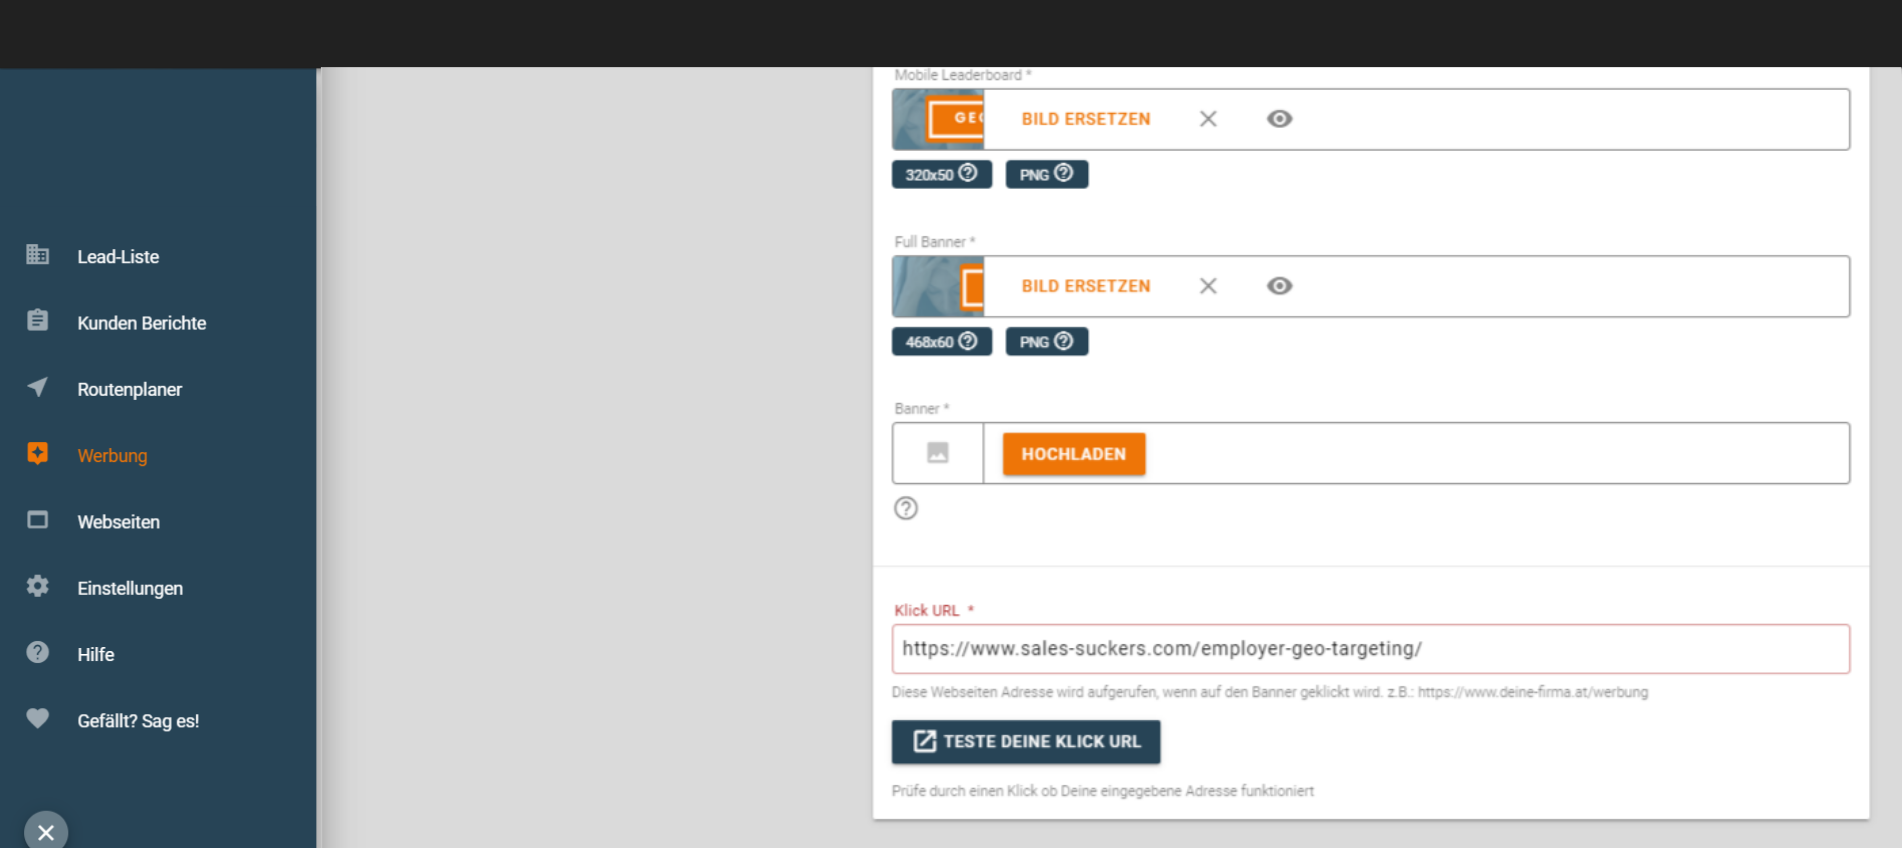Image resolution: width=1902 pixels, height=848 pixels.
Task: Click into the Klick URL input field
Action: pos(1371,649)
